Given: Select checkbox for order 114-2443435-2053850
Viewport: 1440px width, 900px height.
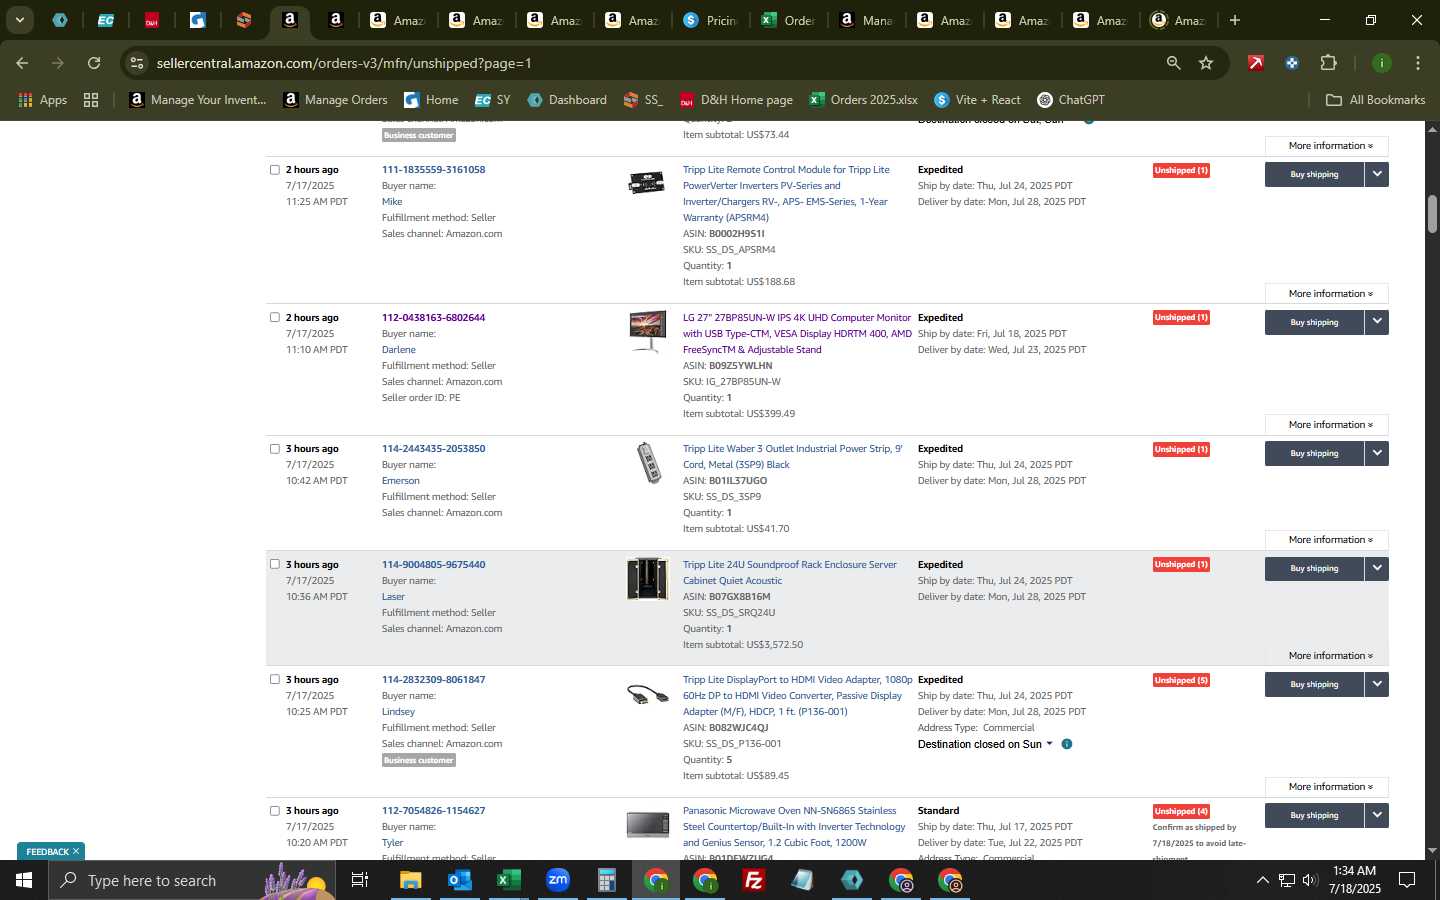Looking at the screenshot, I should 275,449.
